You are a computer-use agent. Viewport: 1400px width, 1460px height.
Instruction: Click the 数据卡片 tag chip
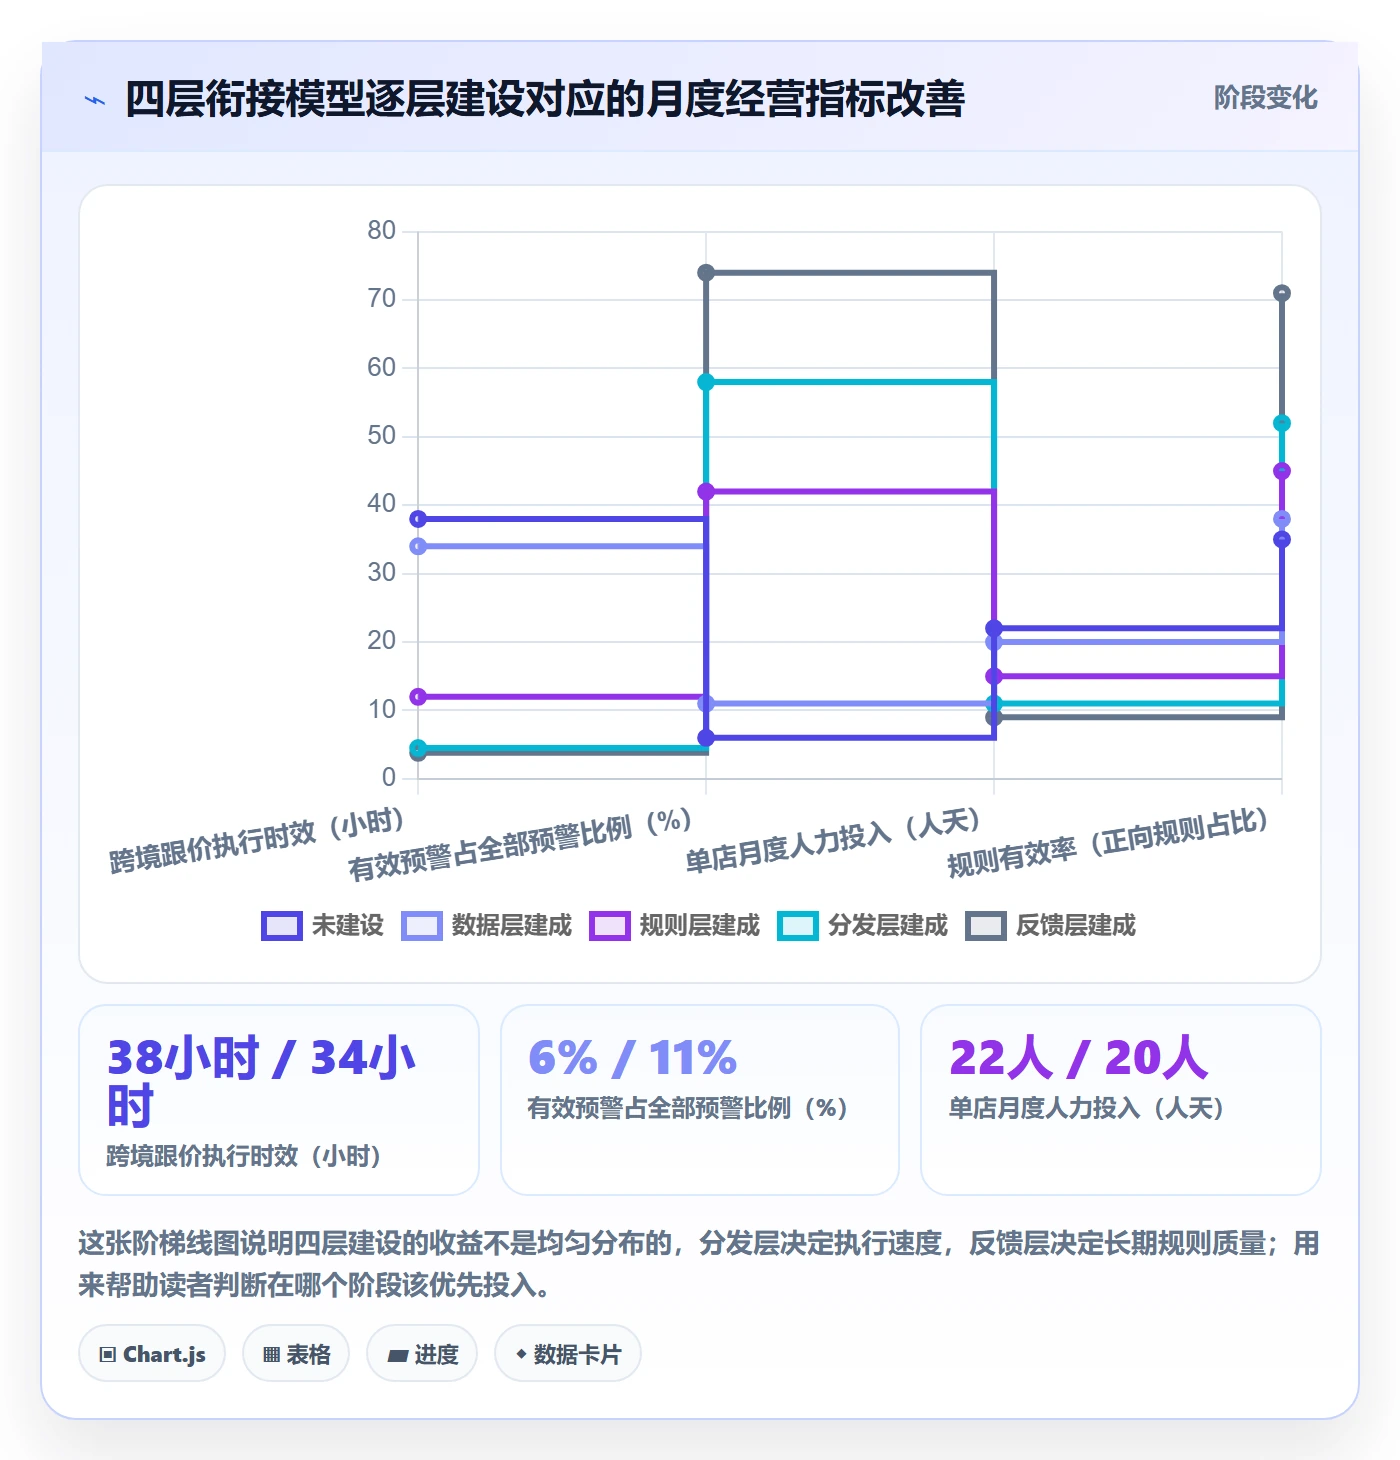(568, 1354)
